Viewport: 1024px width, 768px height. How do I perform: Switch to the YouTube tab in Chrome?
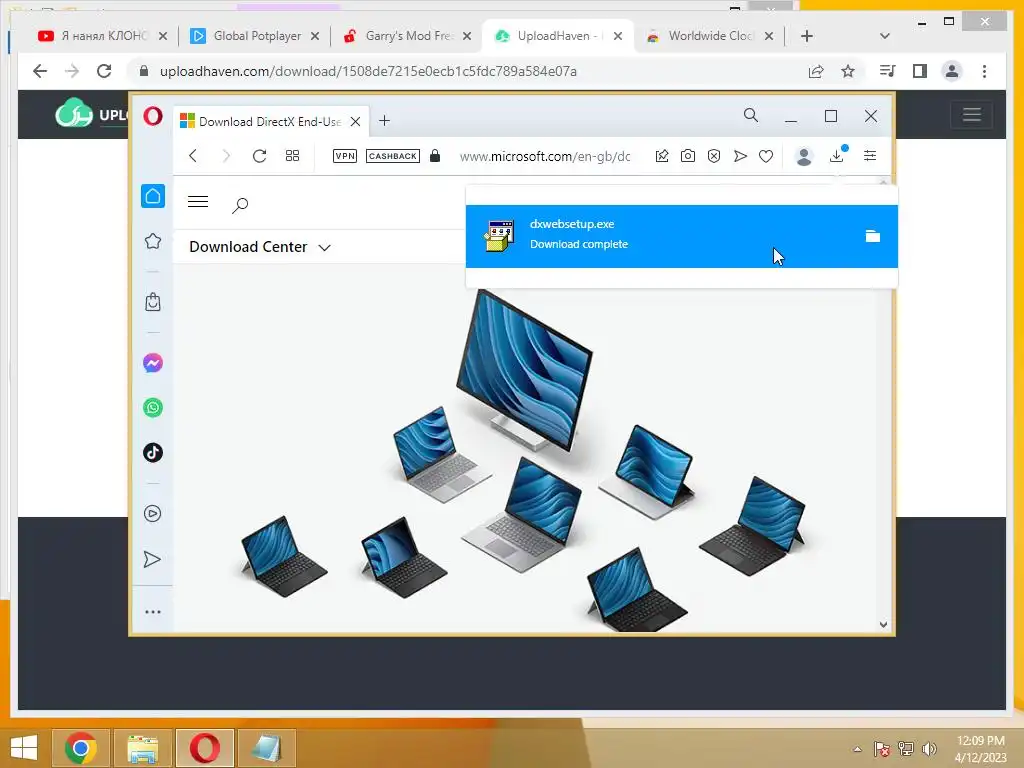tap(102, 36)
